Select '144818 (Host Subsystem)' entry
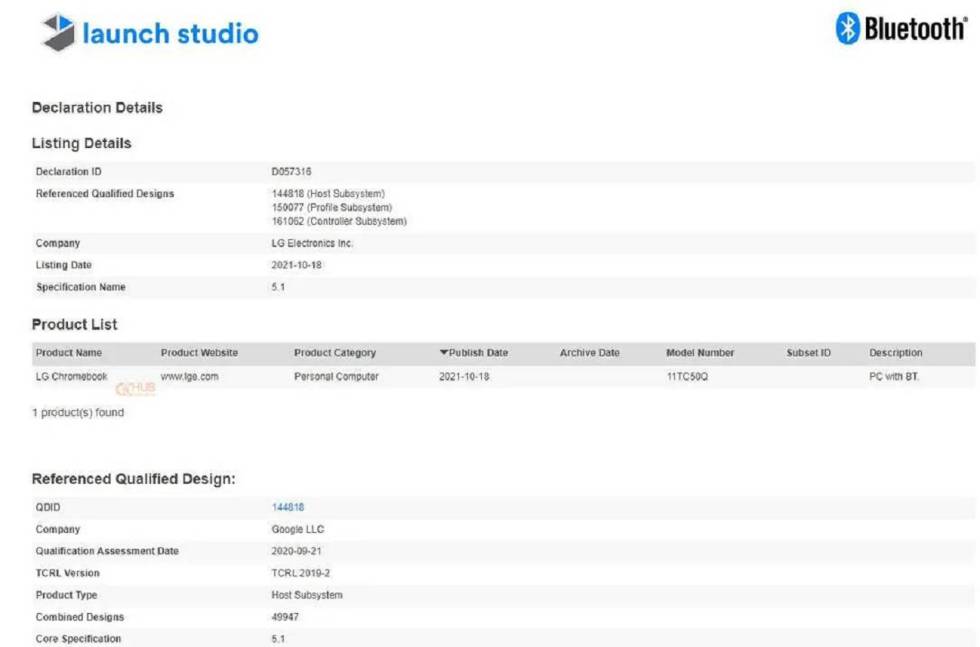The image size is (980, 647). 328,194
